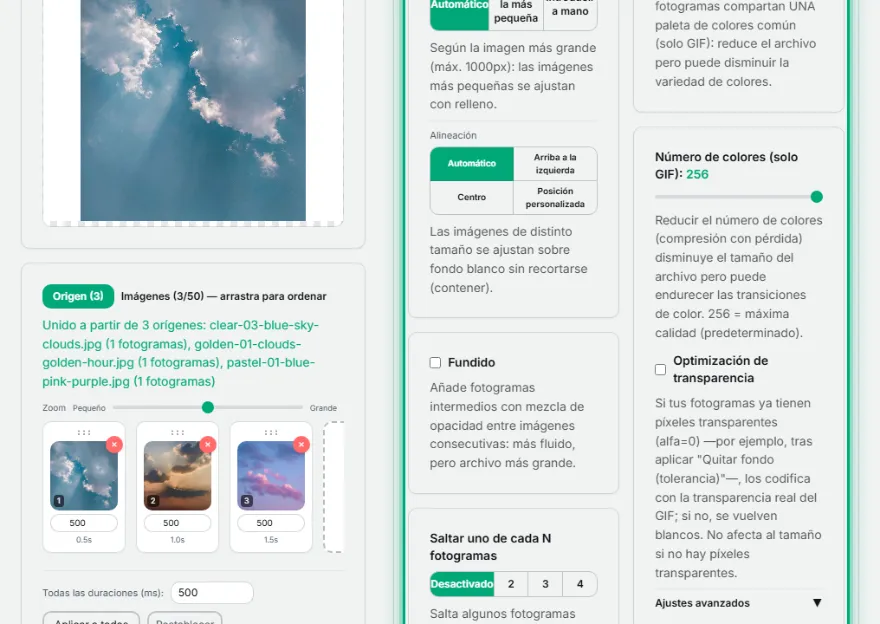880x624 pixels.
Task: Click the '256' color count value
Action: 697,175
